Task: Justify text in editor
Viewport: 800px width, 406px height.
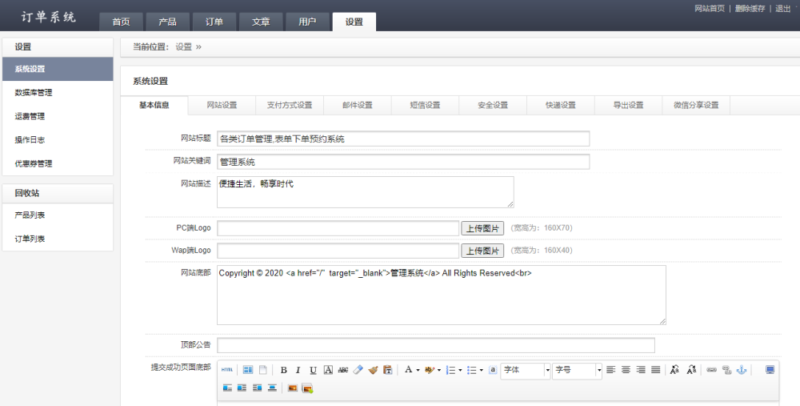Action: (x=656, y=370)
